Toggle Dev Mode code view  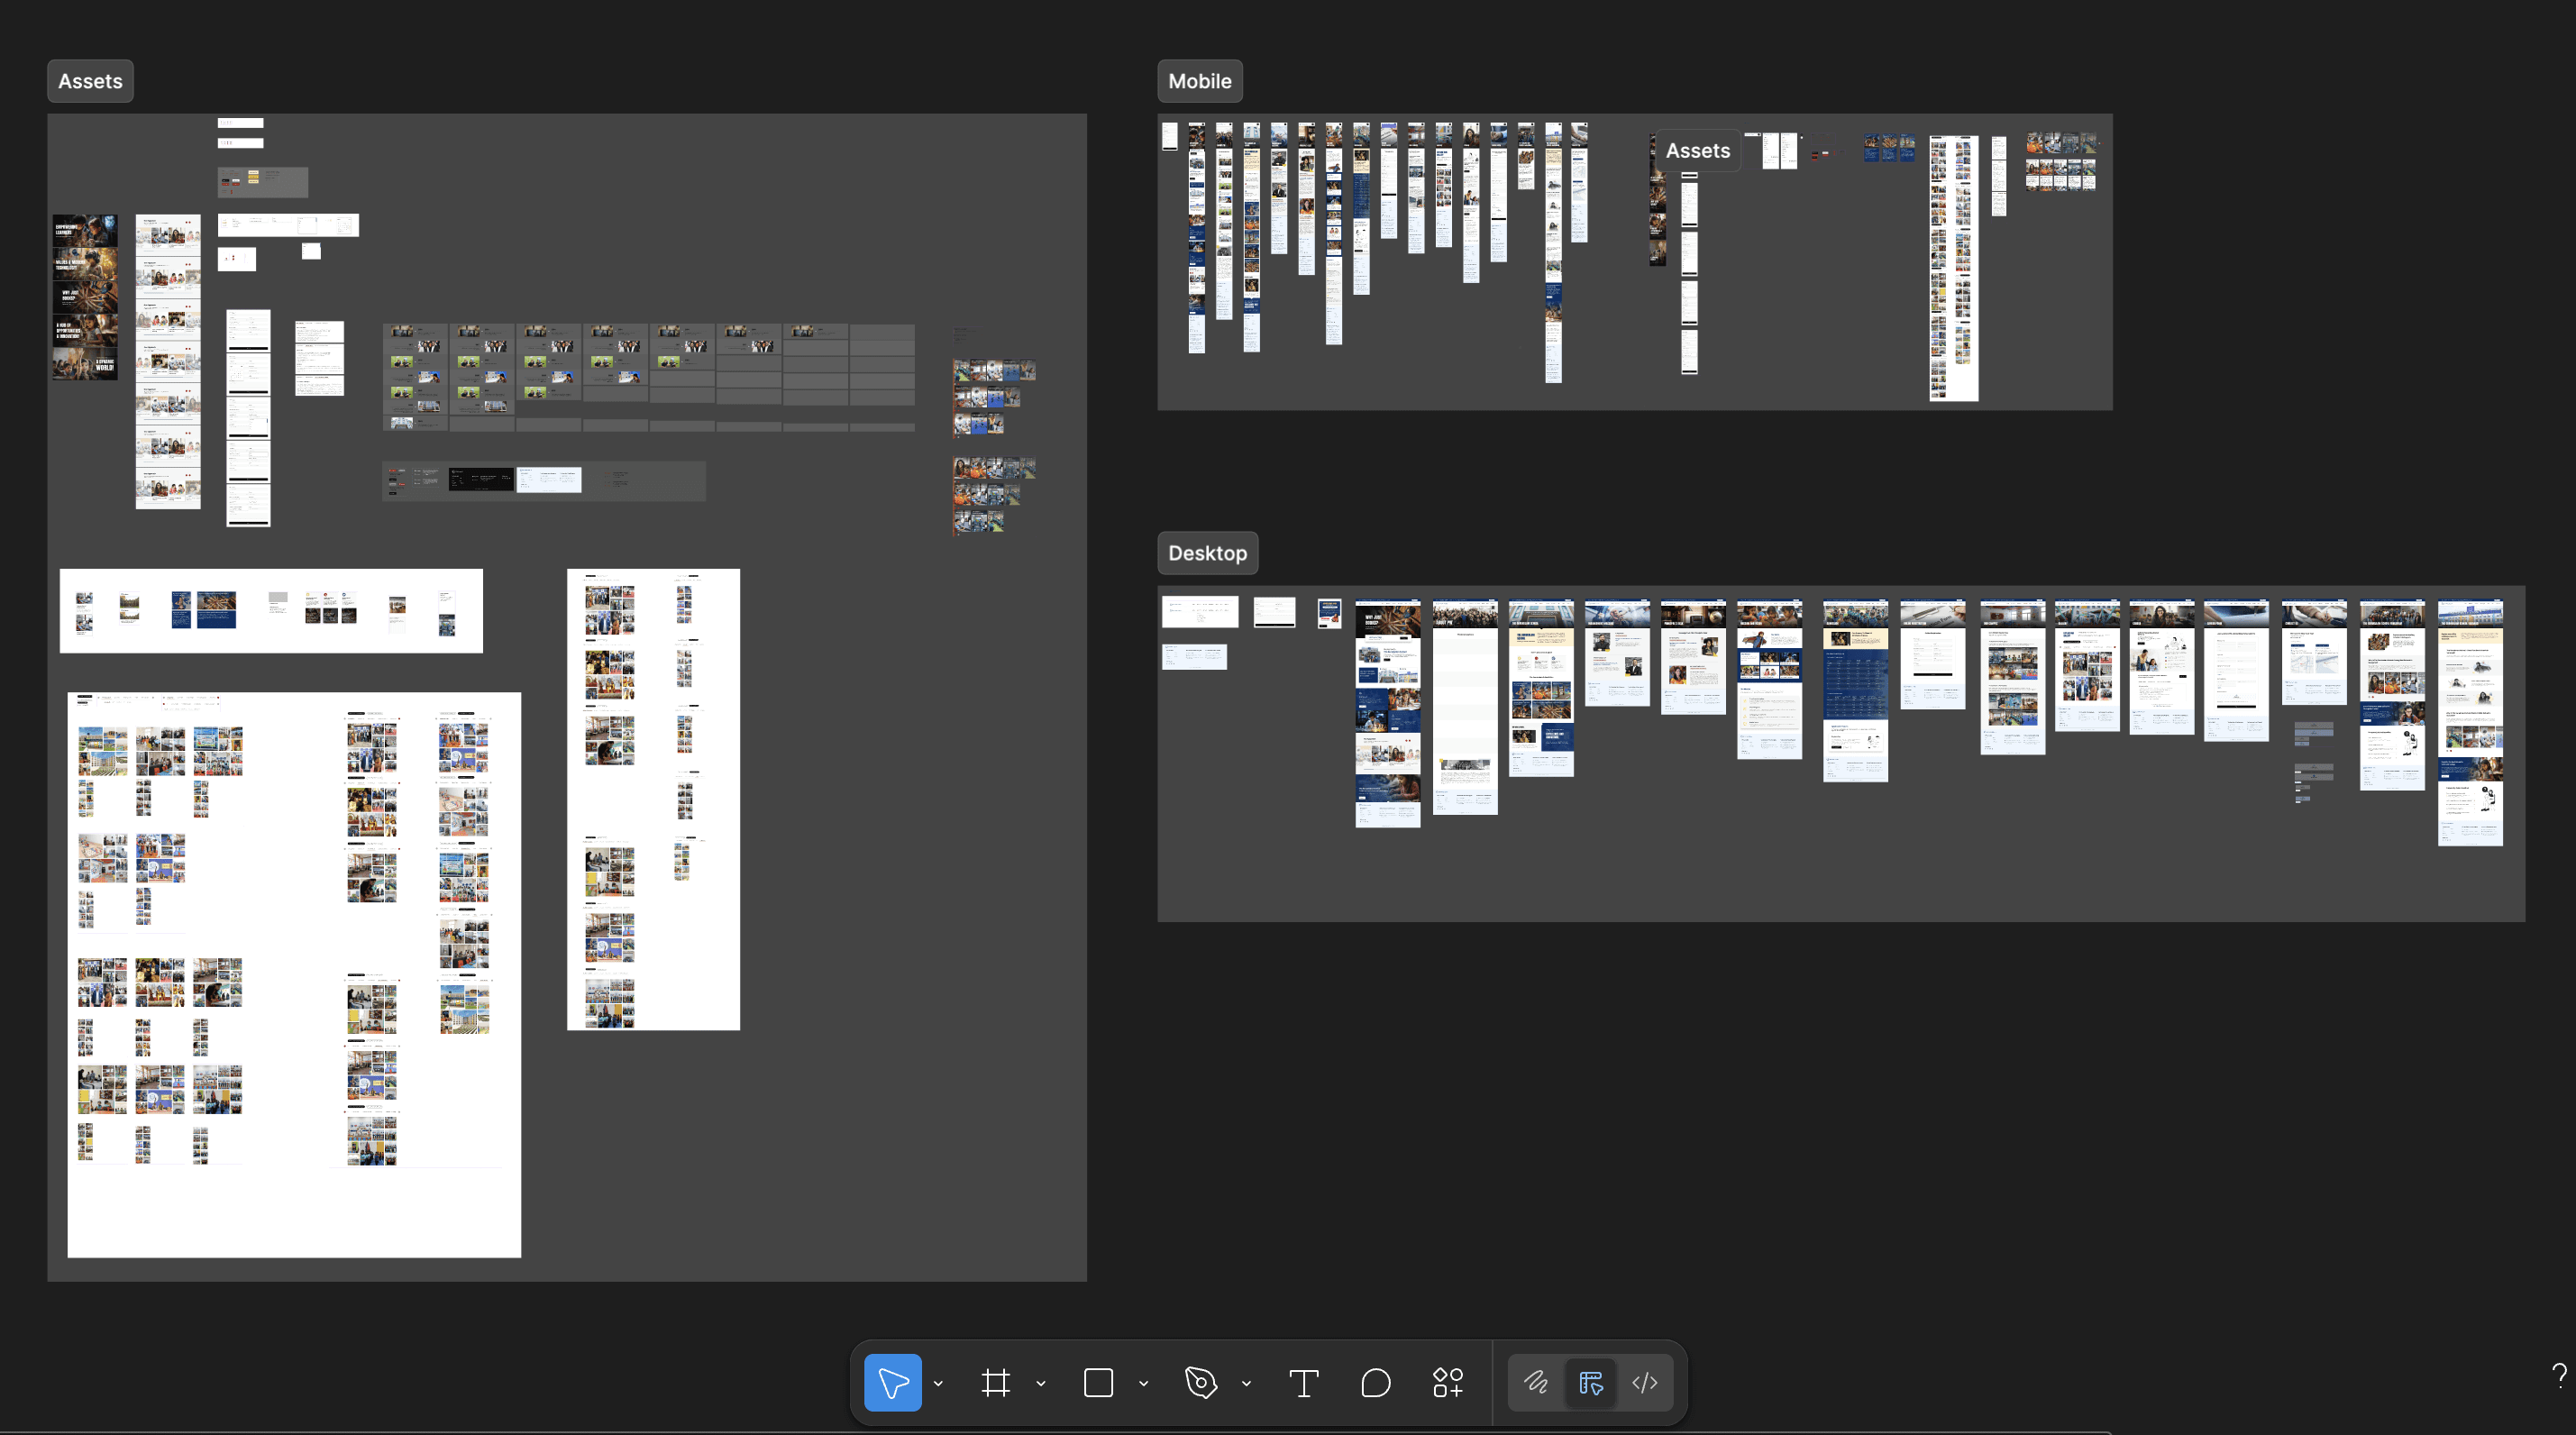1645,1383
